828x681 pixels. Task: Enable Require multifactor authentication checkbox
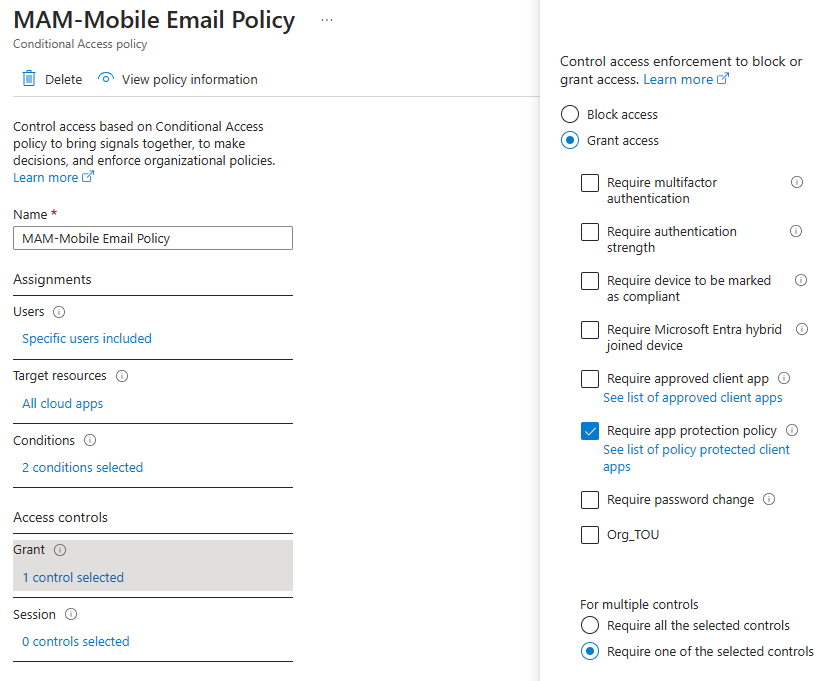pos(590,183)
